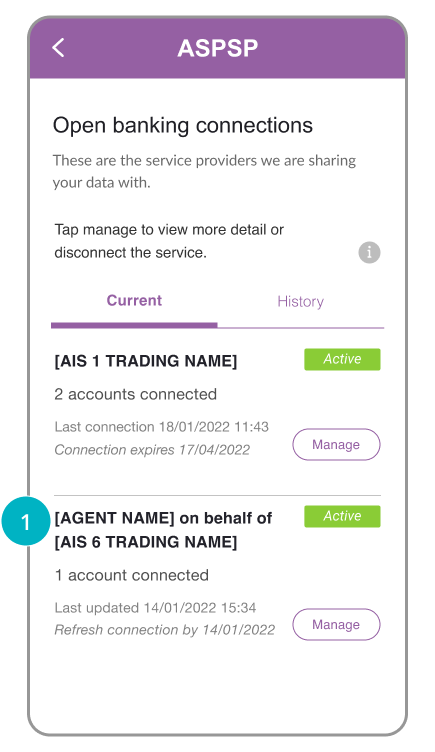The image size is (435, 752).
Task: Click the ASPSP header title
Action: coord(218,48)
